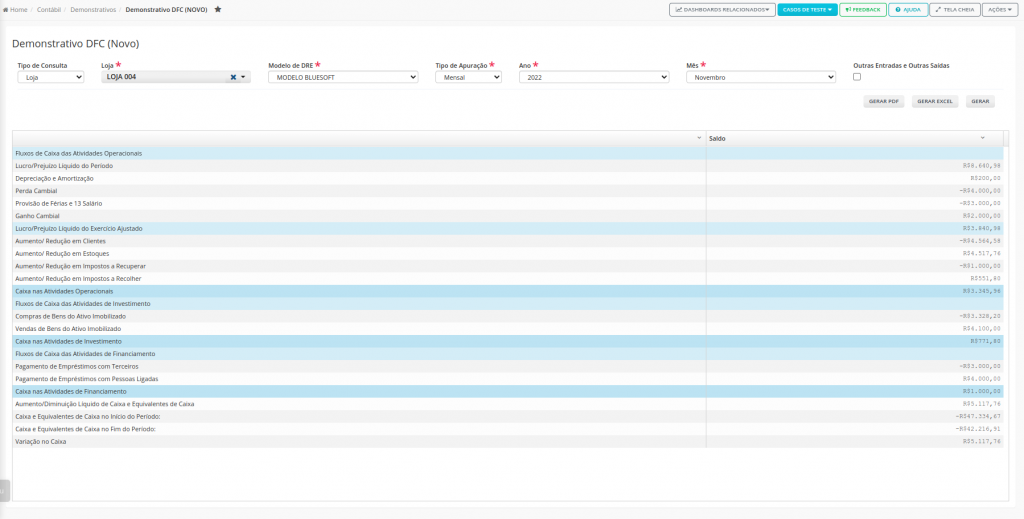1024x519 pixels.
Task: Switch to full screen with Tela Cheia
Action: tap(954, 9)
